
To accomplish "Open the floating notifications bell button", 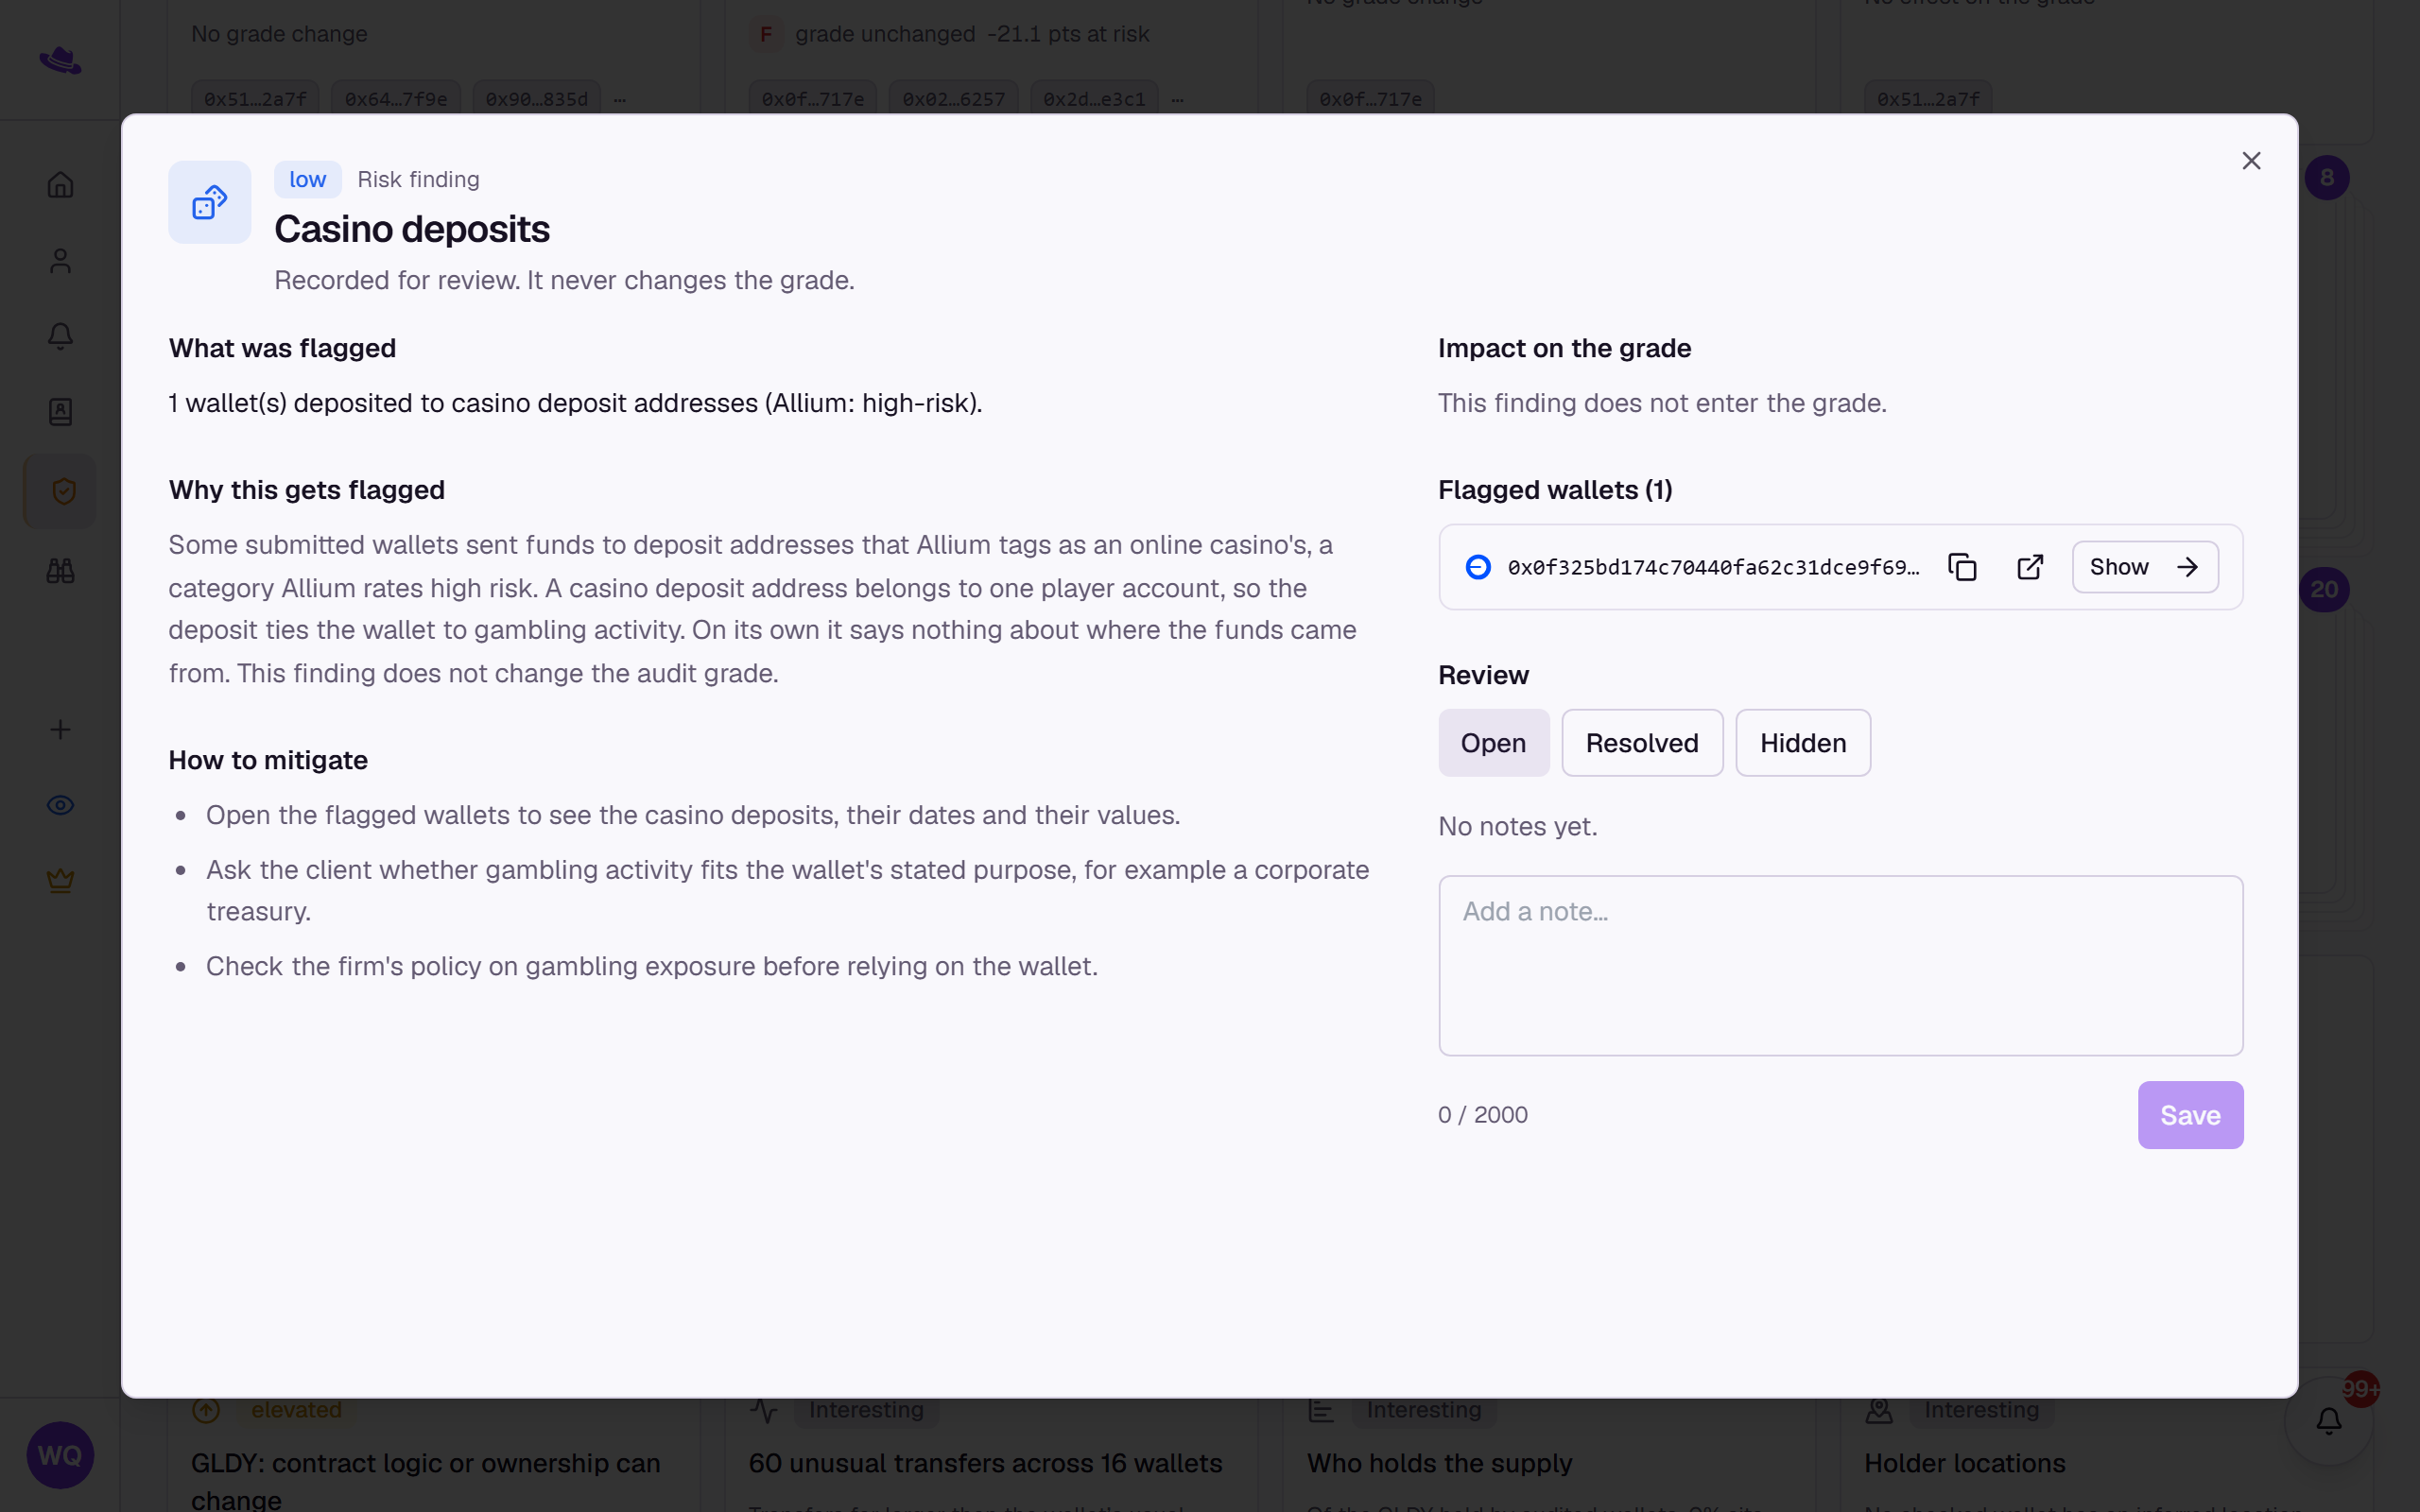I will 2329,1421.
